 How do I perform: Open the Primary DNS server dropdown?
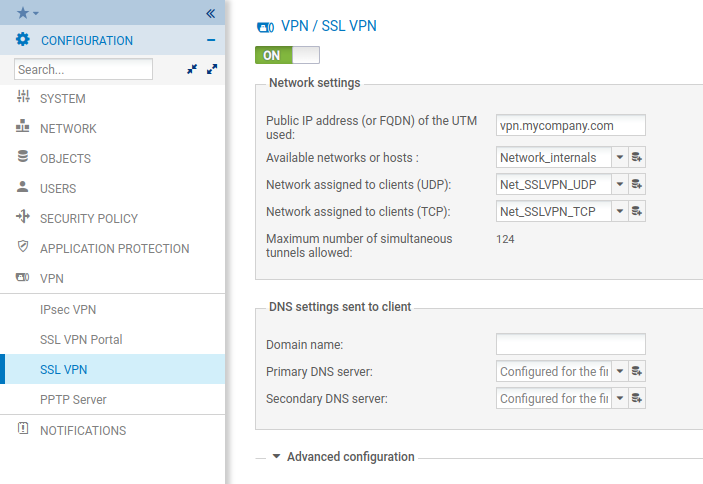click(x=619, y=371)
